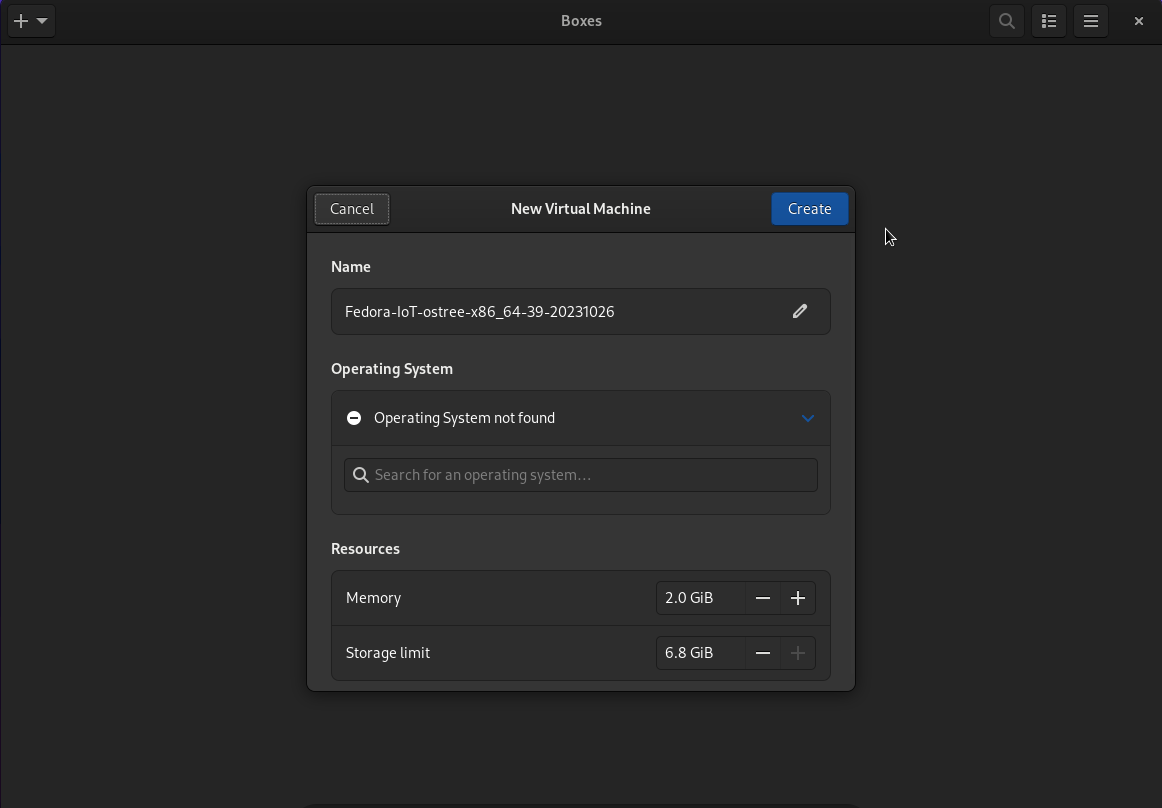This screenshot has width=1162, height=808.
Task: Click the Operating System not found row
Action: (580, 418)
